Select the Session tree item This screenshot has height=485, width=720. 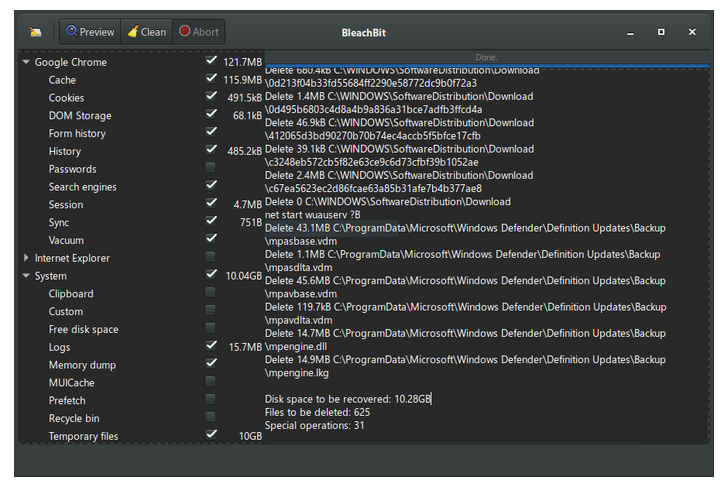(66, 204)
